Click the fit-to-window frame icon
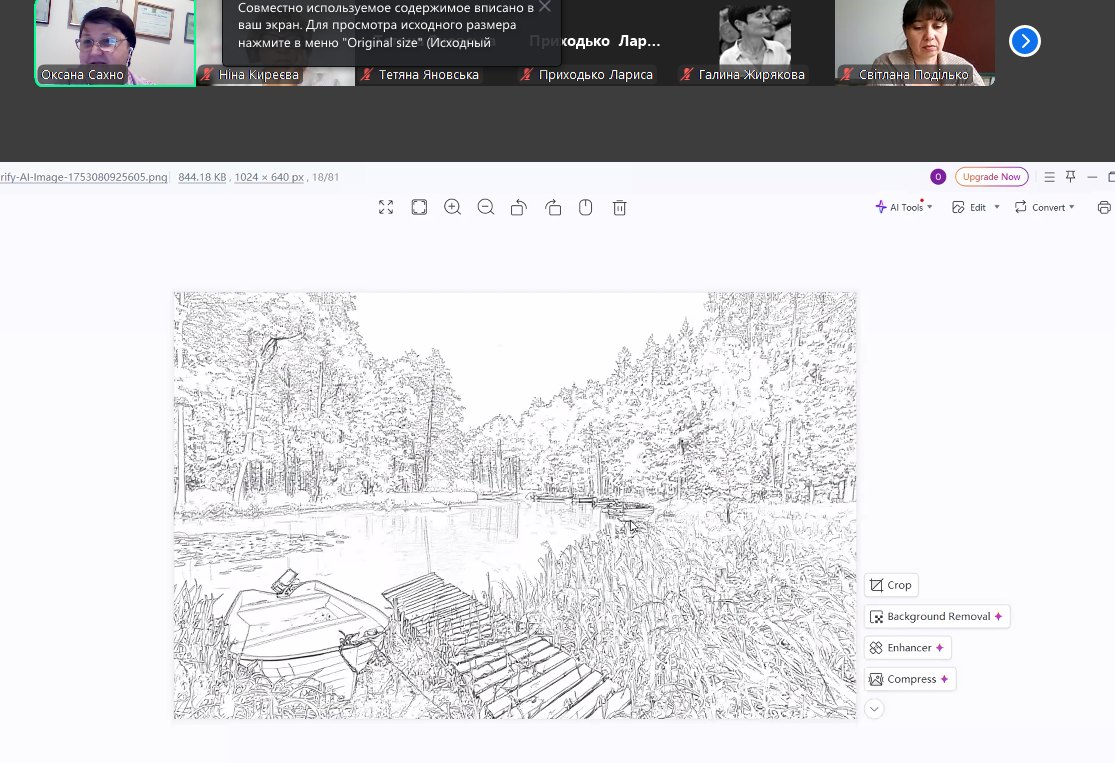1115x763 pixels. 419,207
